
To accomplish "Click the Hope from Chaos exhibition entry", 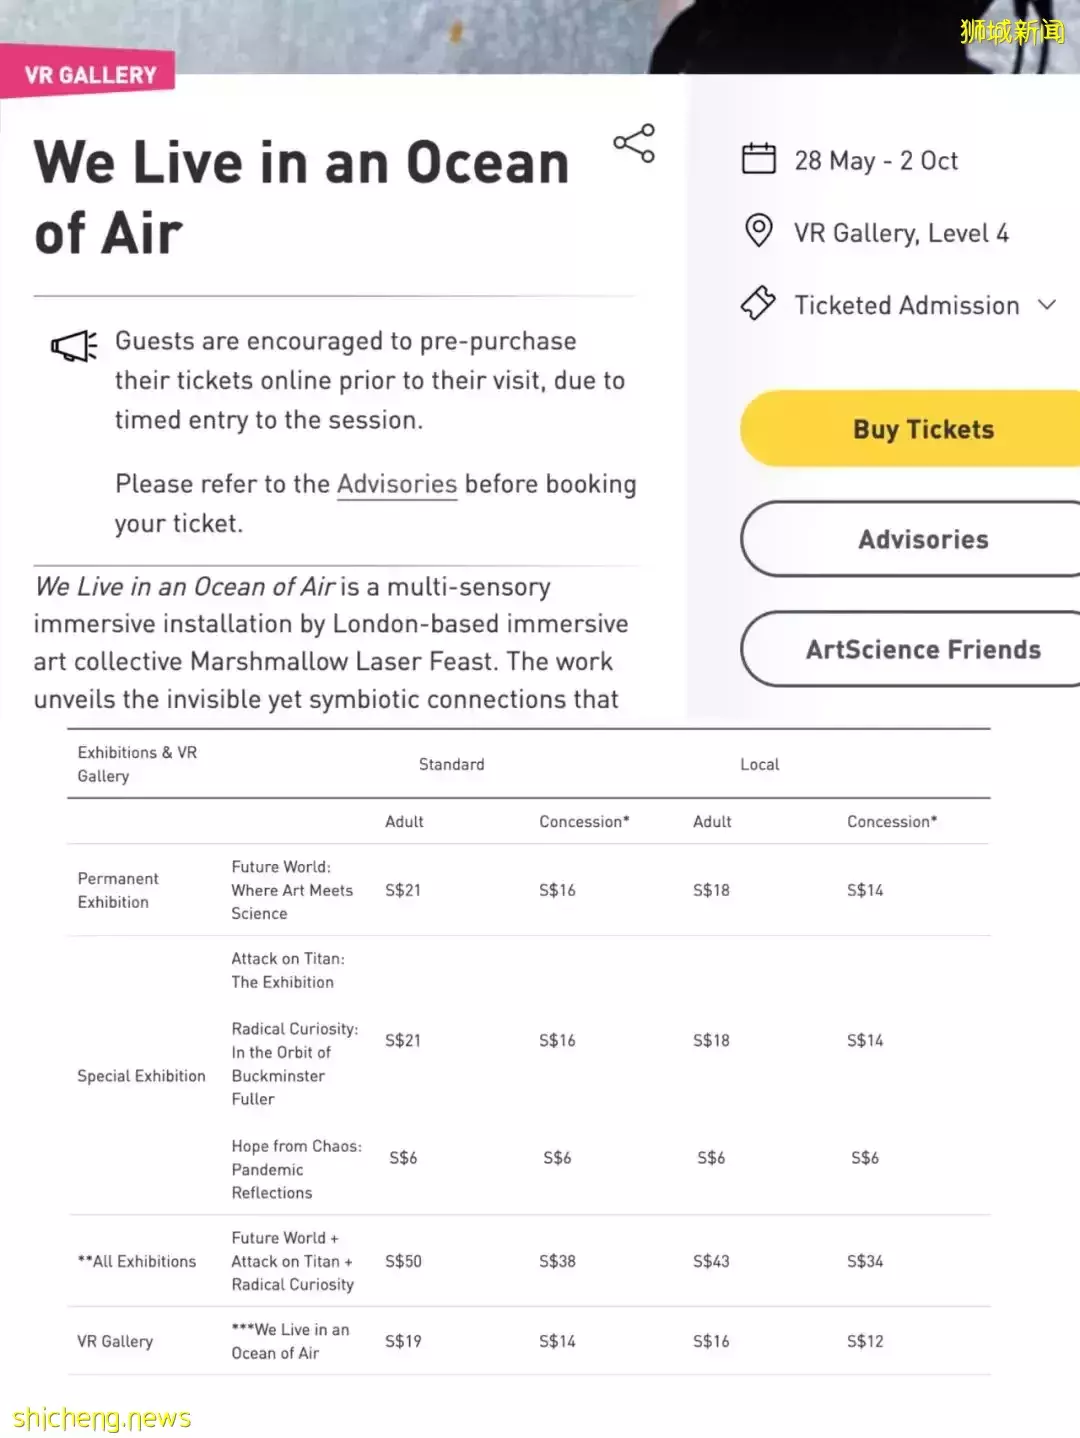I will pos(296,1169).
